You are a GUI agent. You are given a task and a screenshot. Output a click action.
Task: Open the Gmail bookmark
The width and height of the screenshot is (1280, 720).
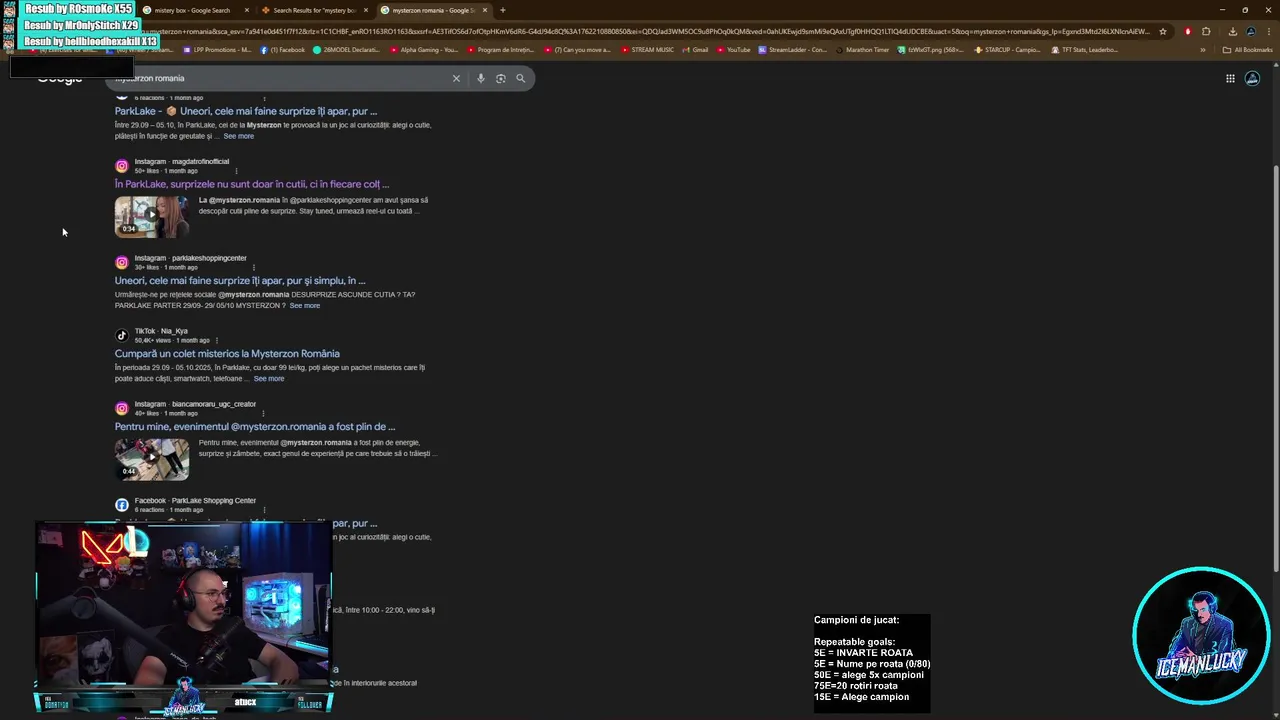(x=695, y=49)
